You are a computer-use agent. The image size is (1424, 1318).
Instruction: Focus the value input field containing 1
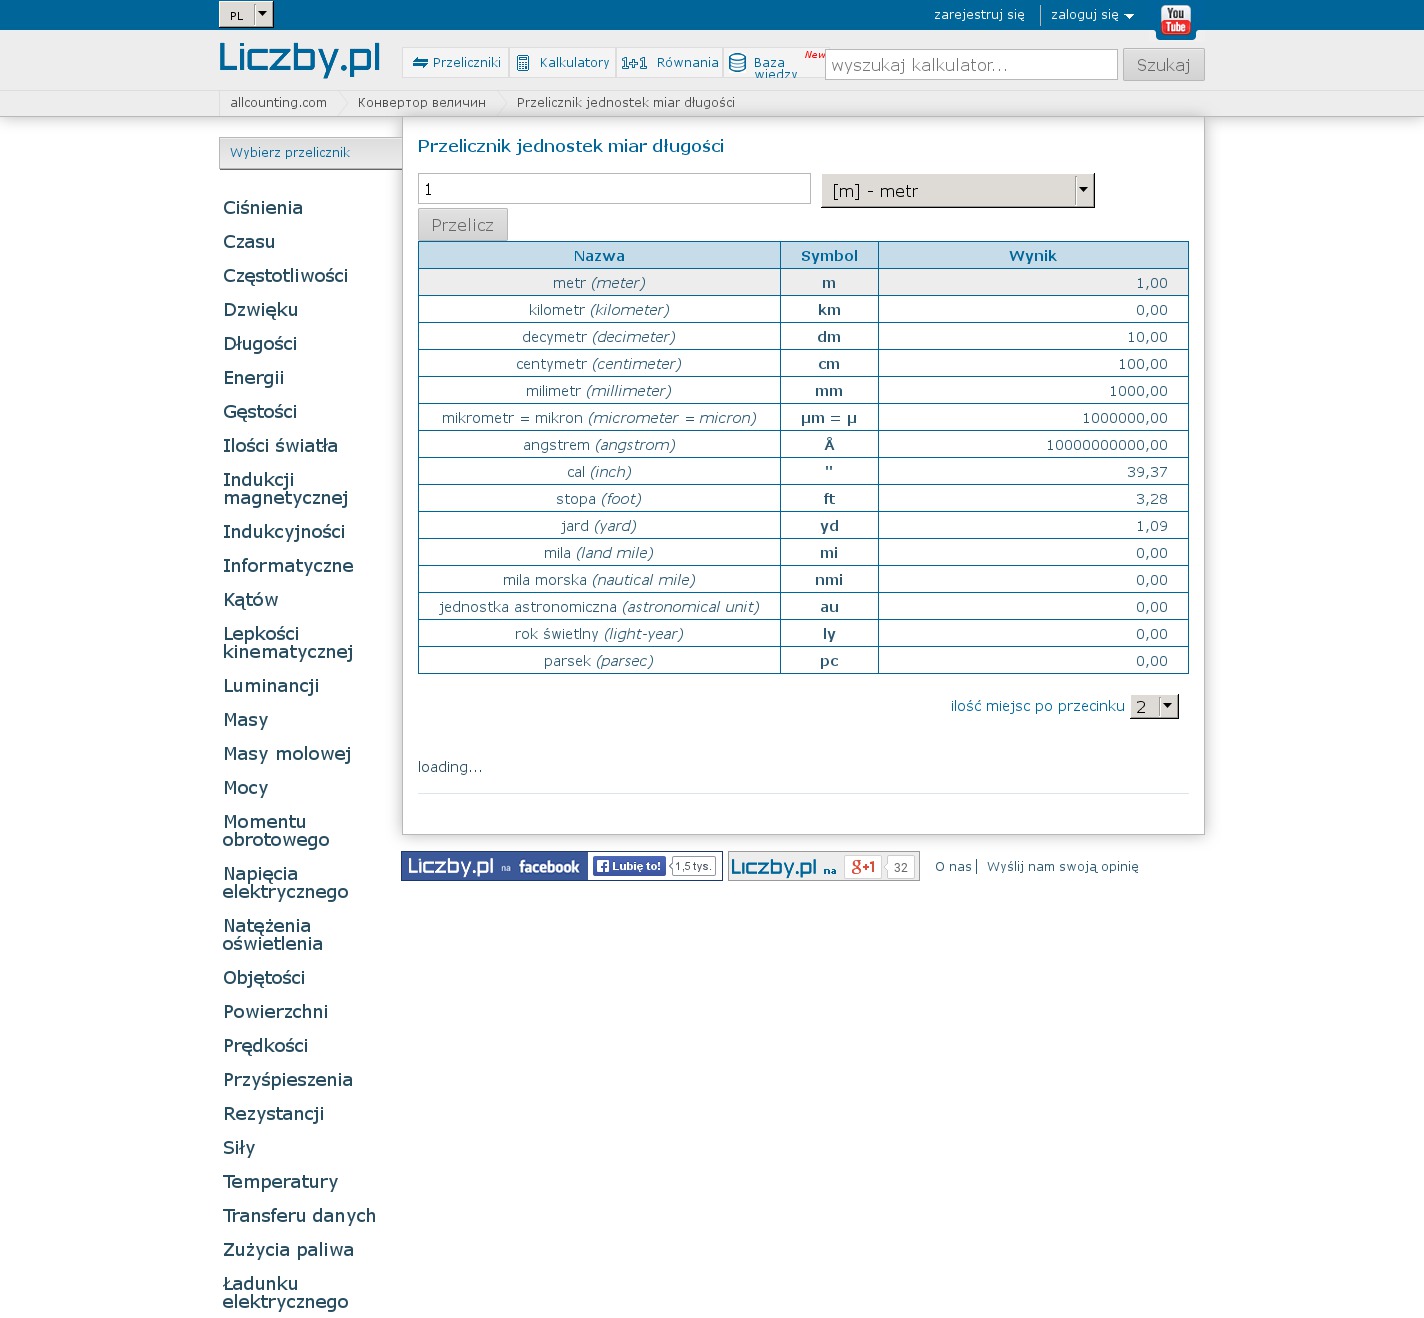(x=614, y=189)
